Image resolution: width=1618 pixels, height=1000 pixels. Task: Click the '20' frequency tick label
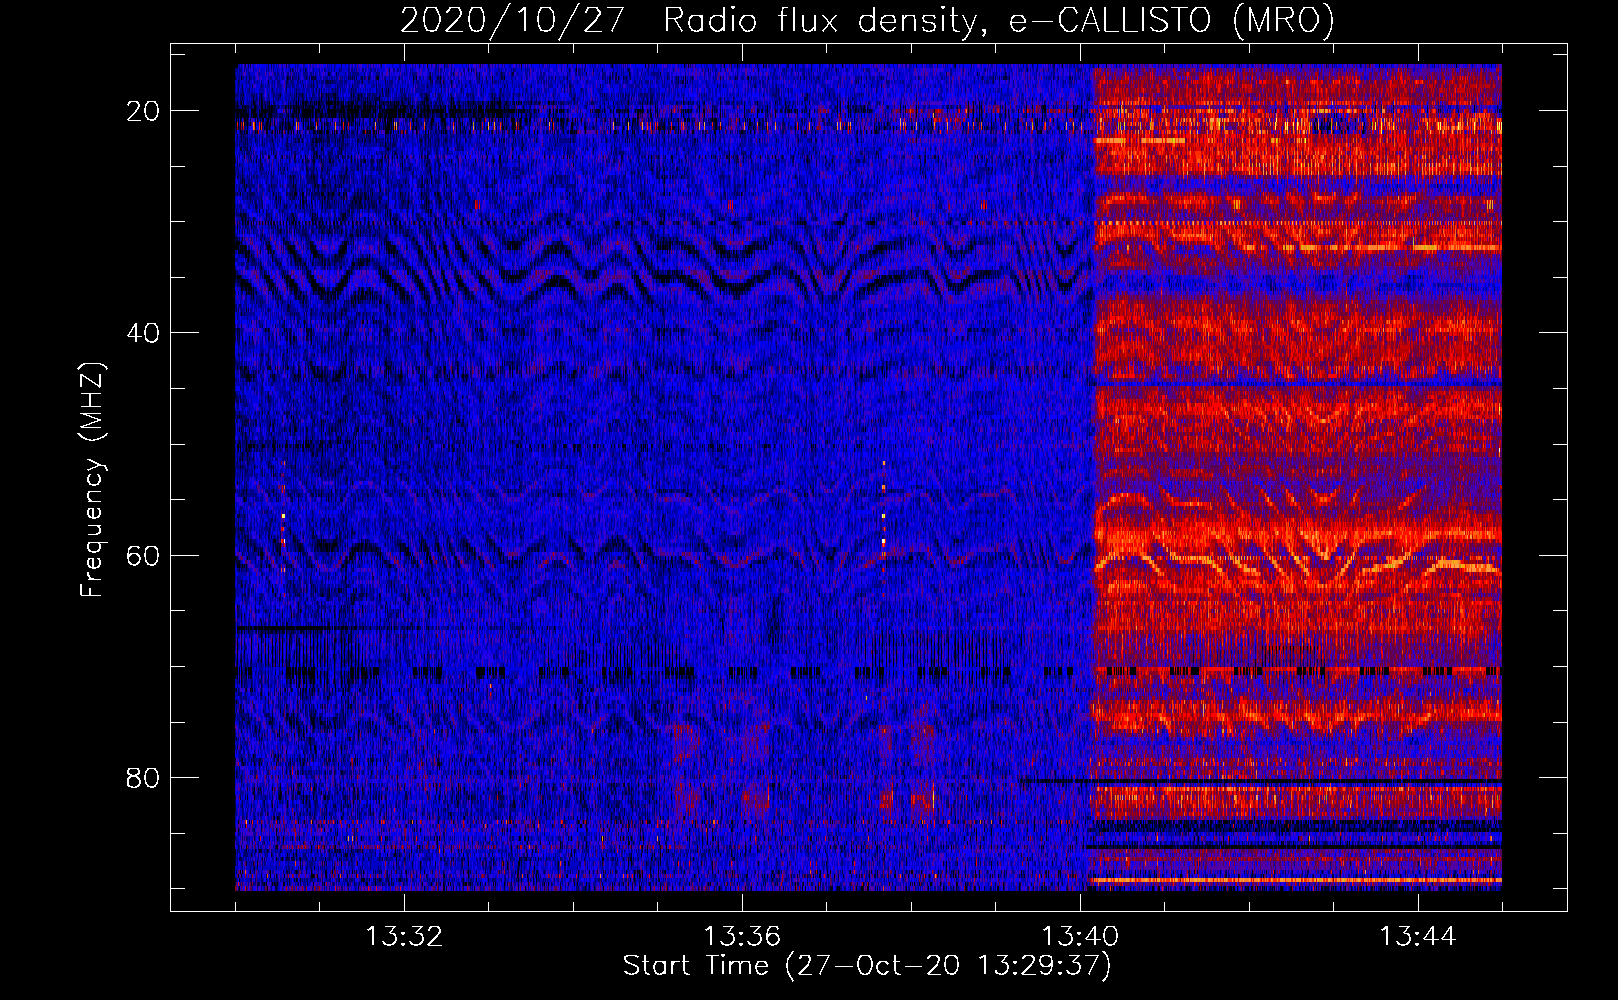(x=143, y=111)
